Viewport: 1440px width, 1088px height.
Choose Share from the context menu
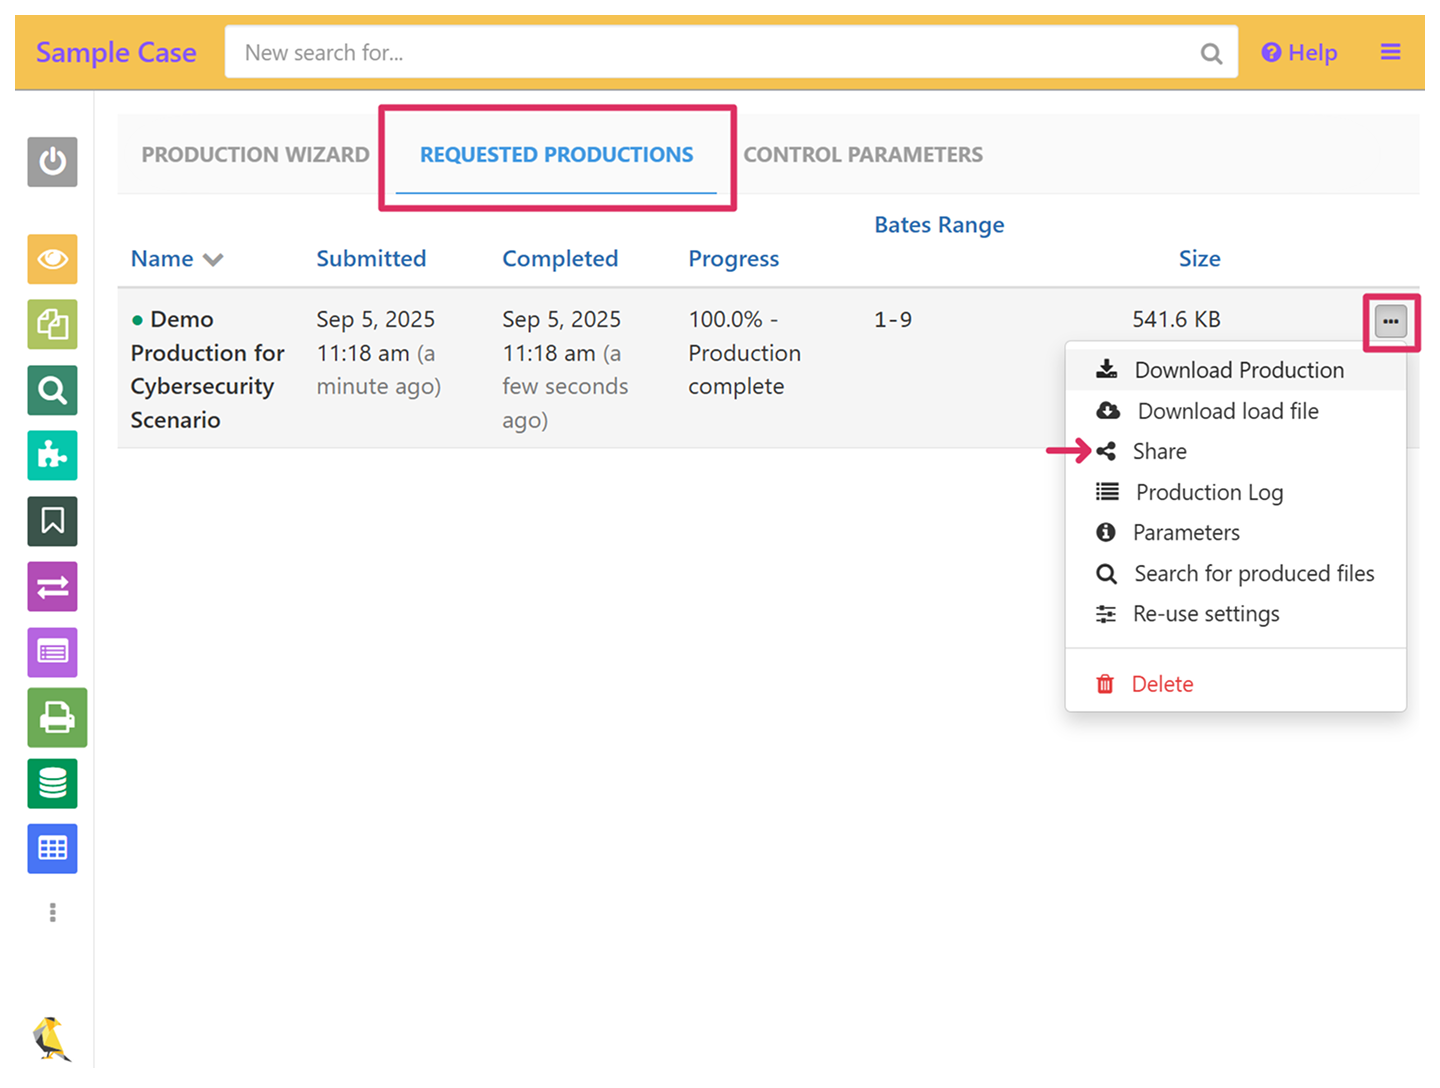[1159, 452]
